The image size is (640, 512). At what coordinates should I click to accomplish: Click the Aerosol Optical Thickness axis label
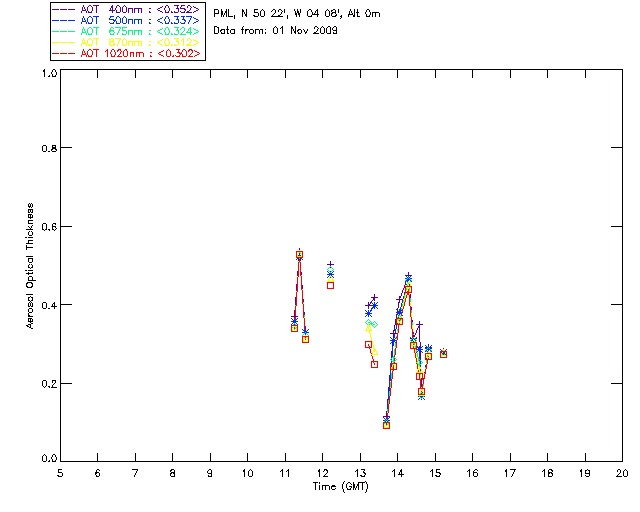30,266
